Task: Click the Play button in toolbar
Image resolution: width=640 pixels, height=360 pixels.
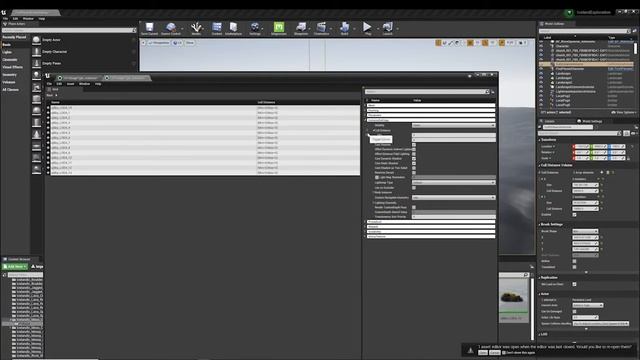Action: 367,28
